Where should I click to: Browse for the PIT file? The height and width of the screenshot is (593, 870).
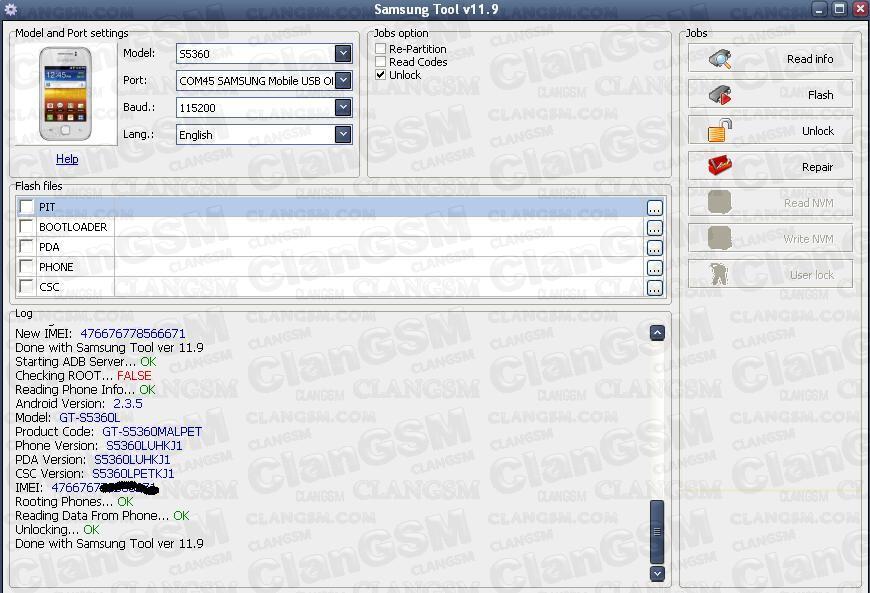[655, 208]
